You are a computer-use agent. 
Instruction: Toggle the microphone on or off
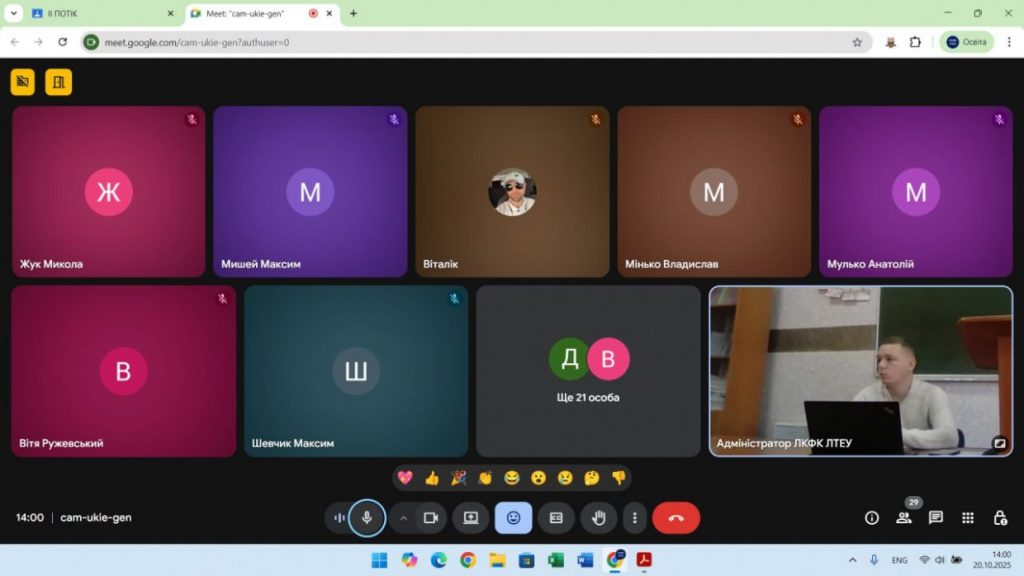[367, 518]
